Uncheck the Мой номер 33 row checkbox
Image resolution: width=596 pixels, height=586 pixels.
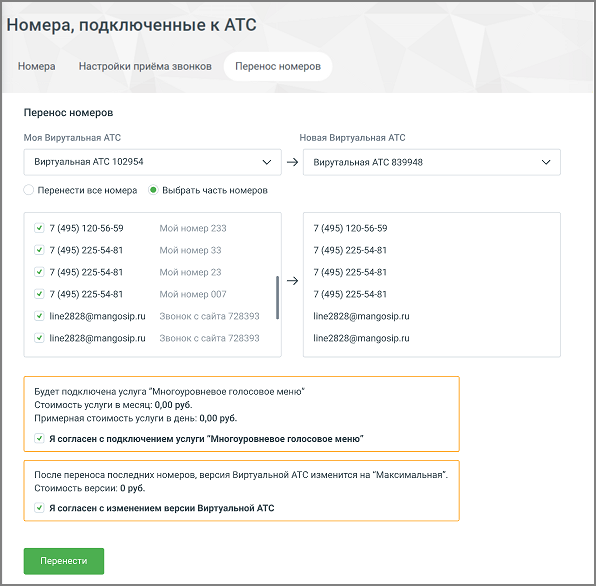pyautogui.click(x=39, y=250)
